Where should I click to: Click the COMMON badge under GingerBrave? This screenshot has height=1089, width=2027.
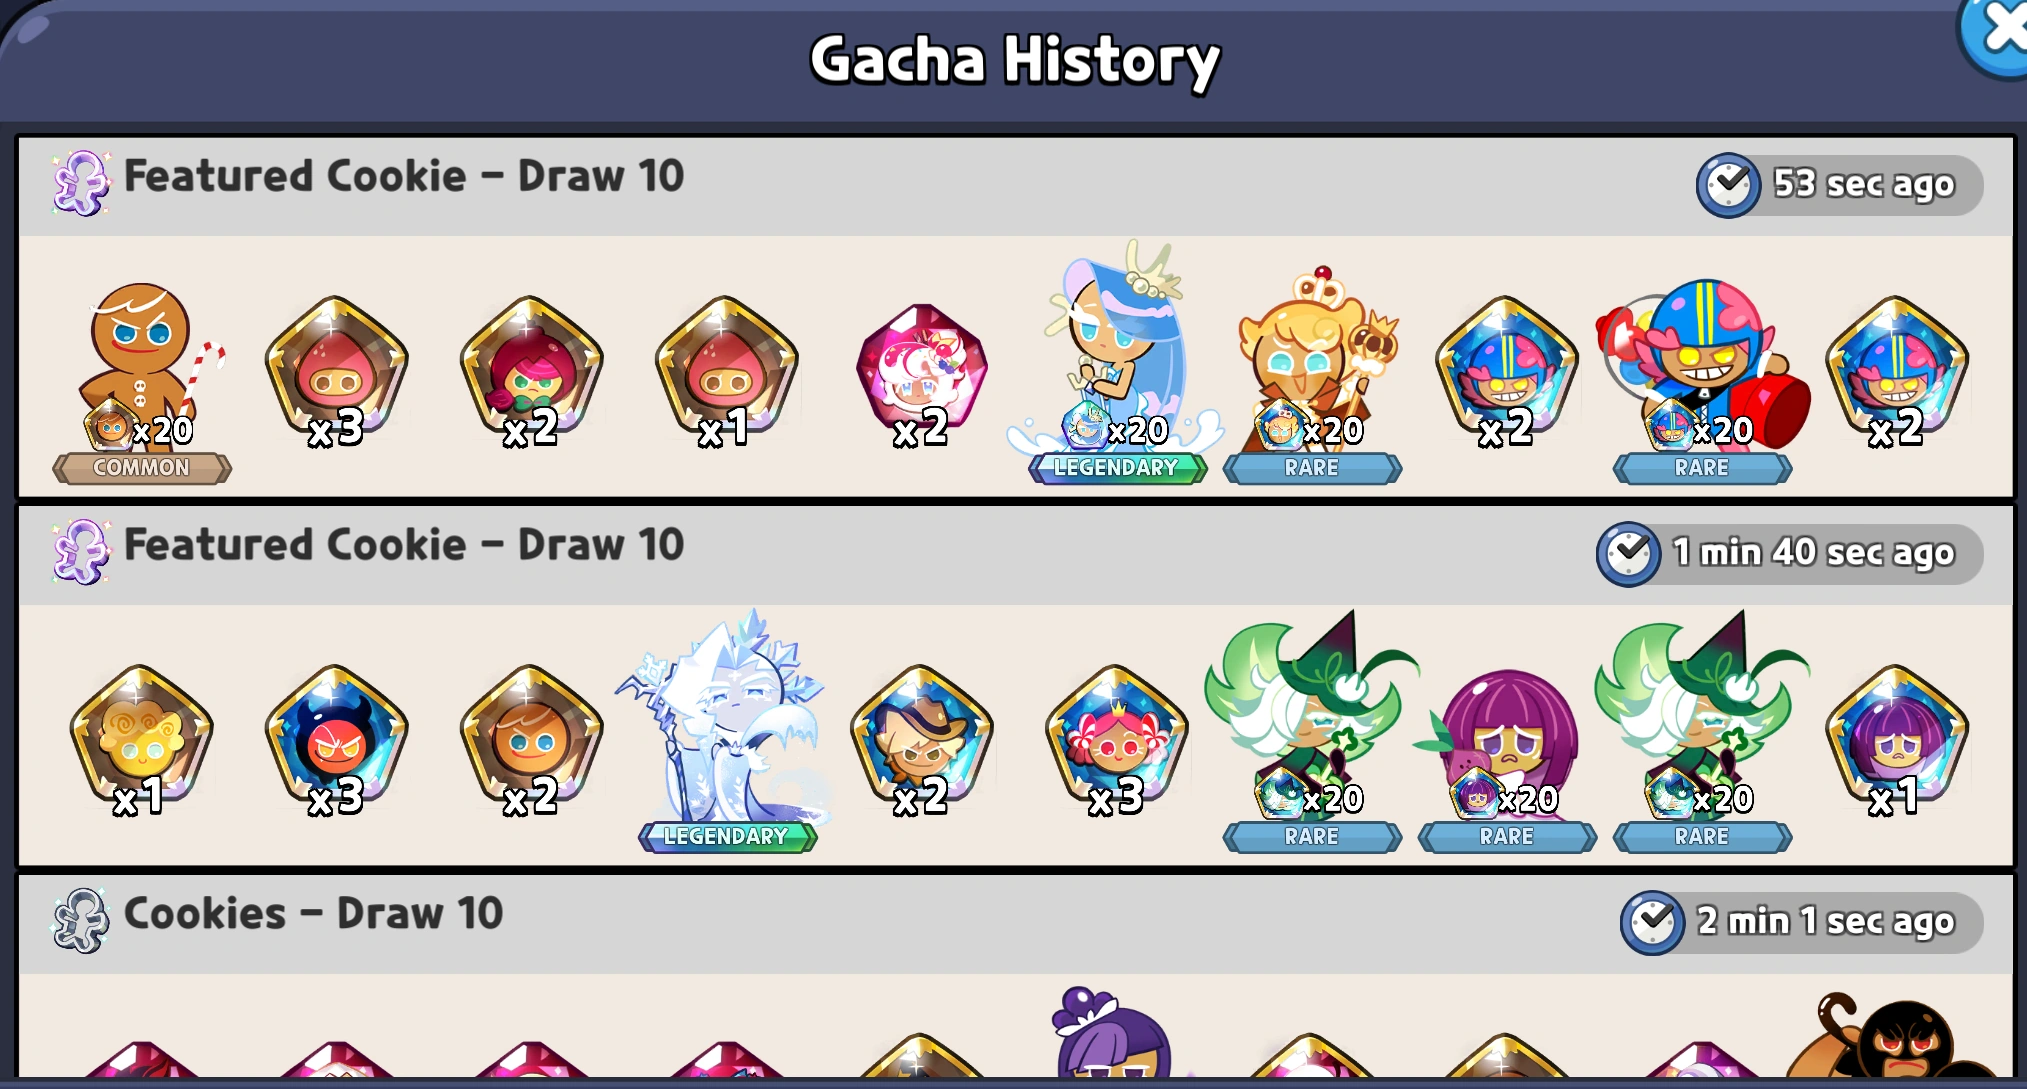(x=142, y=468)
